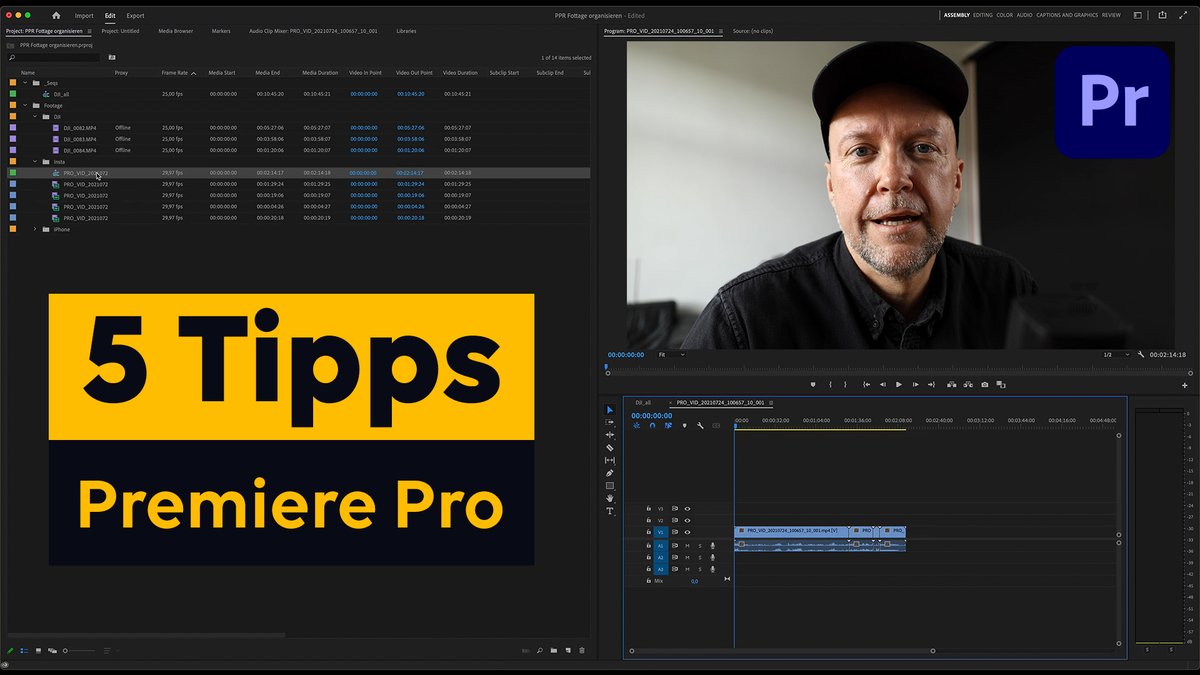Viewport: 1200px width, 675px height.
Task: Expand the iPhone bin
Action: (35, 229)
